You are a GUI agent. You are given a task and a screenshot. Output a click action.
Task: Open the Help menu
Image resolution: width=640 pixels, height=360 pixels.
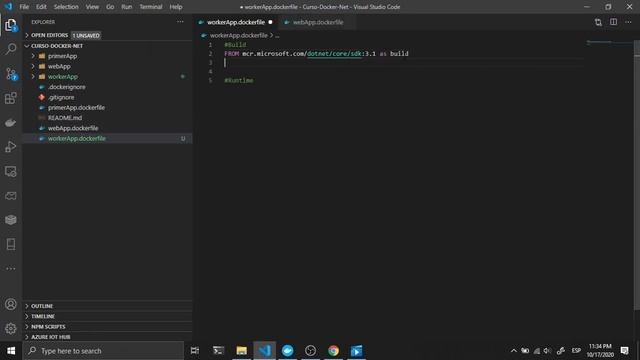(x=176, y=7)
